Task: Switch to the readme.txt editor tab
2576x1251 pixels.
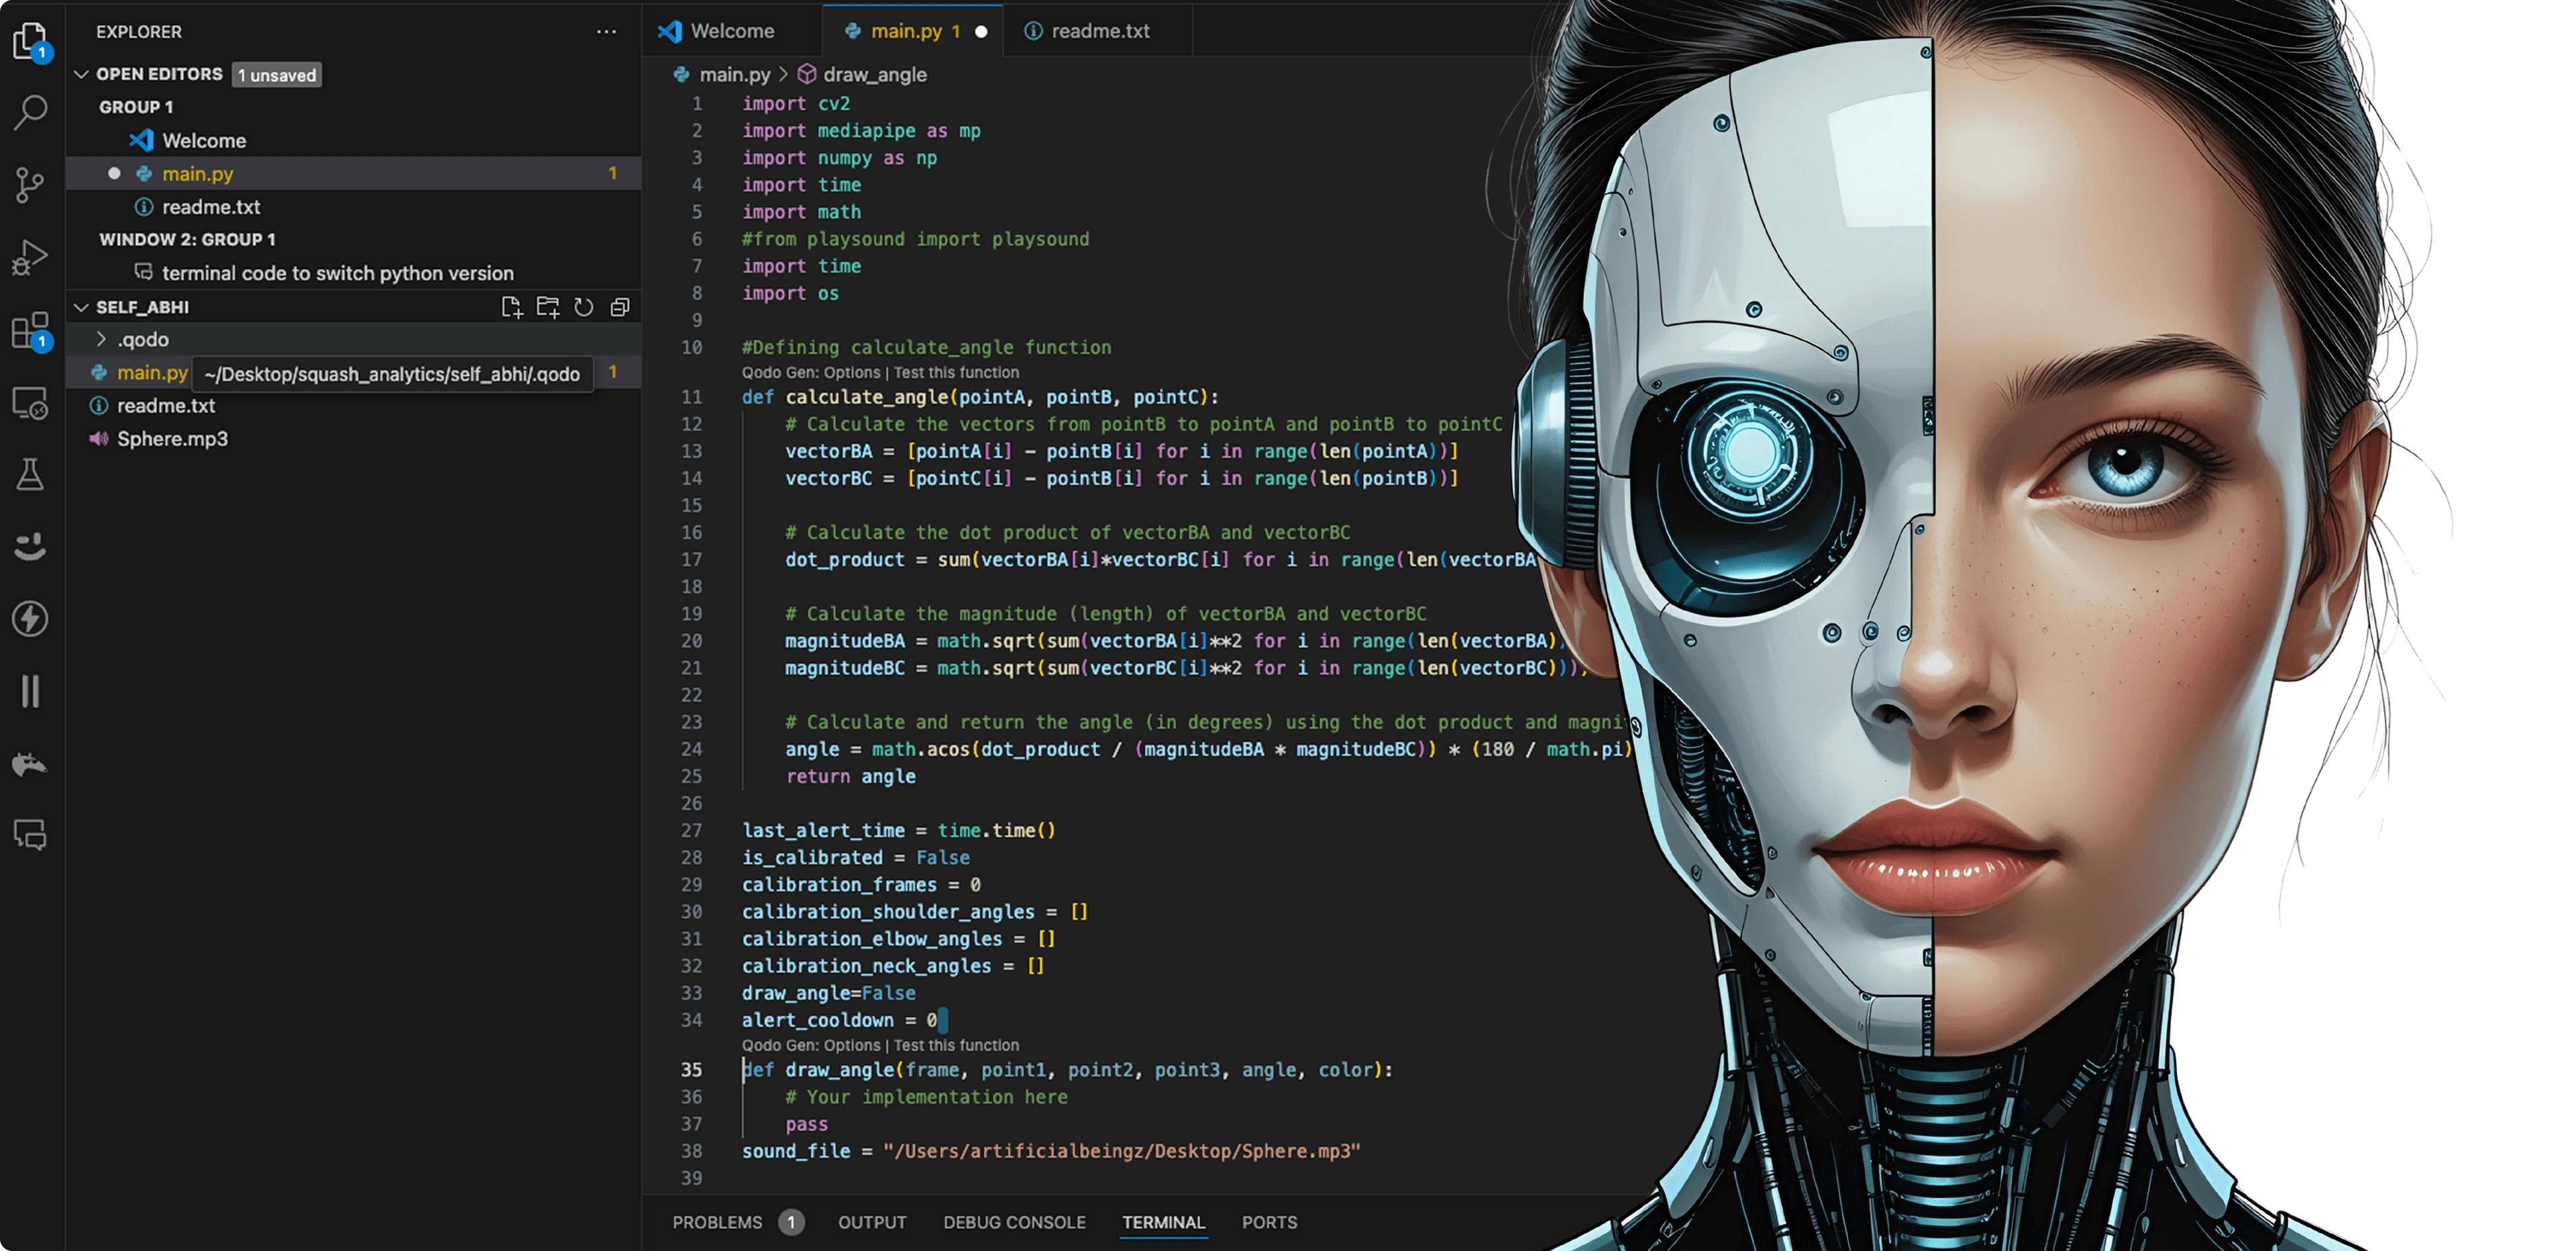Action: click(1099, 31)
